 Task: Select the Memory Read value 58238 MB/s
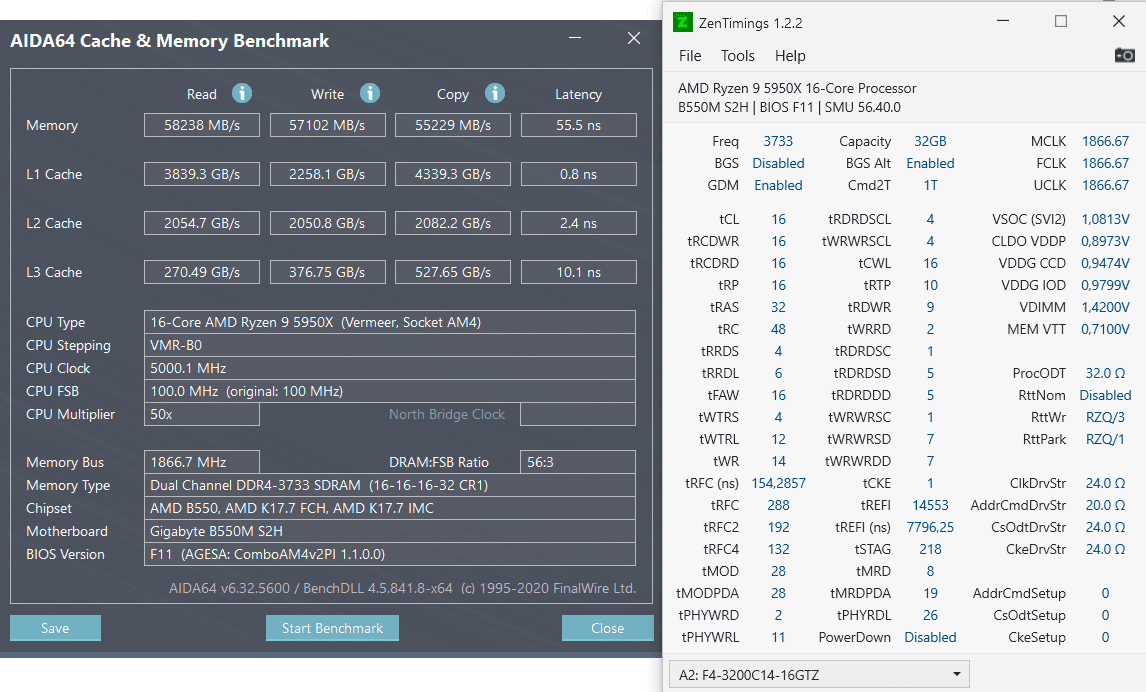pos(202,125)
